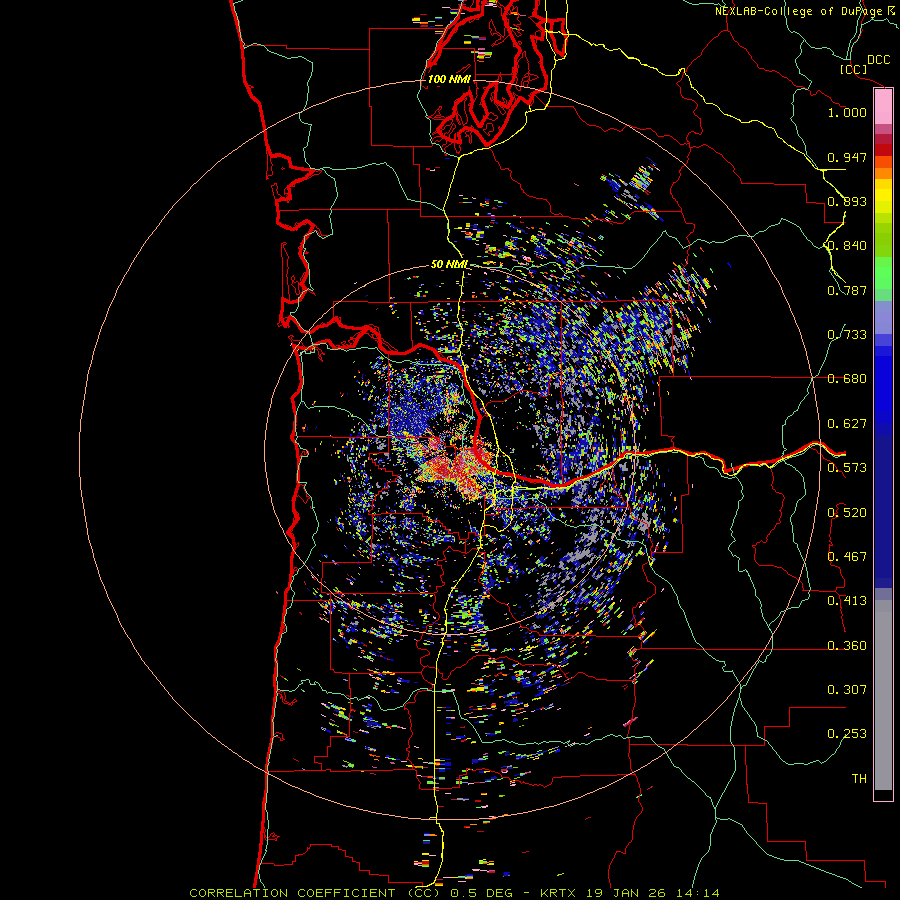Click the pink top segment of the color bar
This screenshot has height=900, width=900.
click(x=883, y=107)
